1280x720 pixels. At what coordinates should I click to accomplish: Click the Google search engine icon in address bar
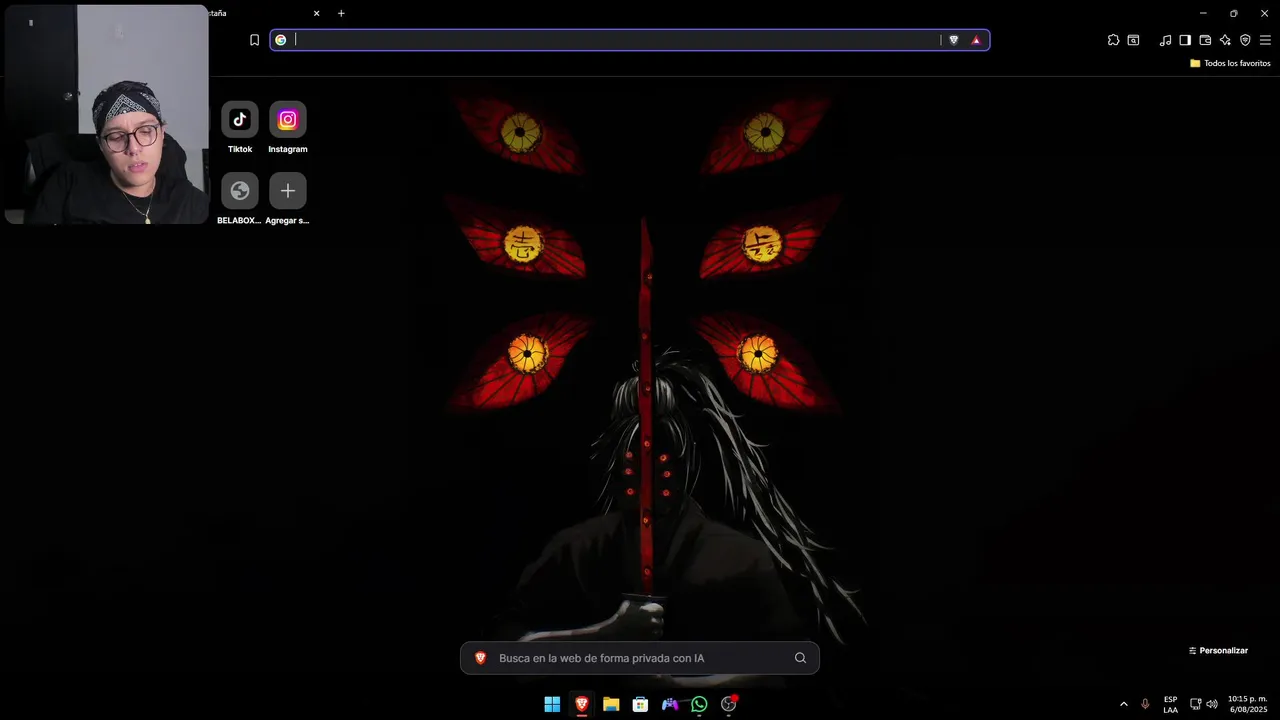(281, 40)
